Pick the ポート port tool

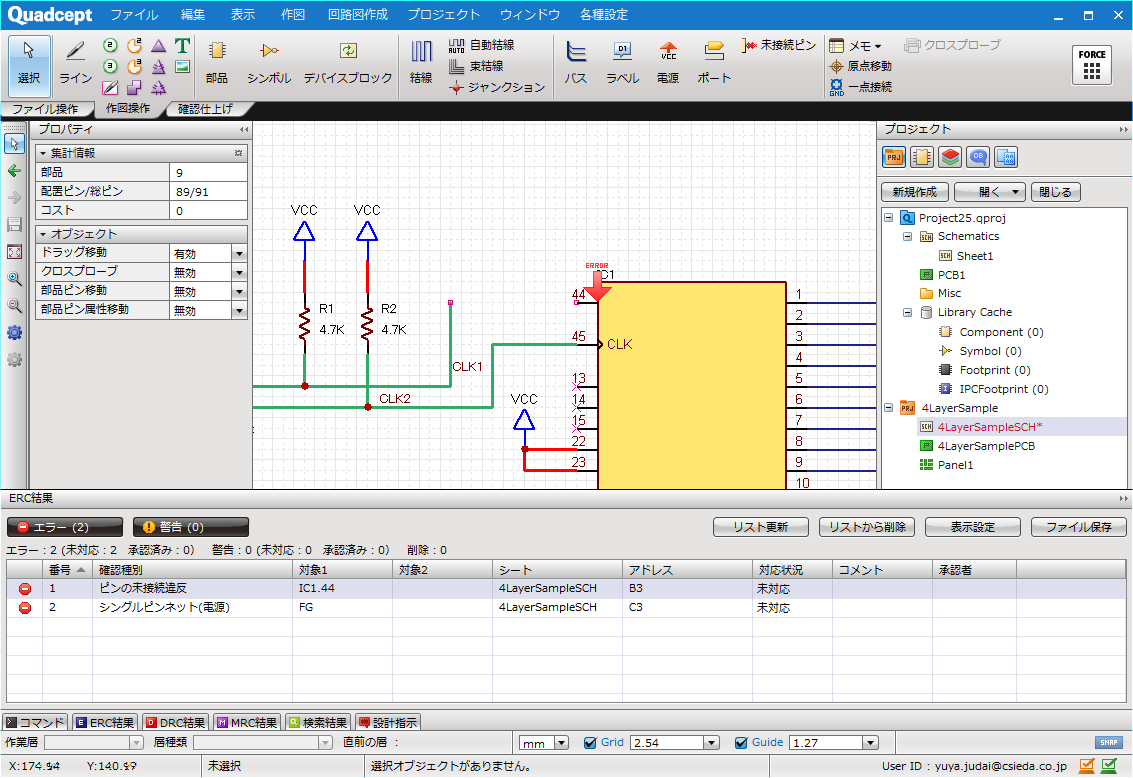714,61
